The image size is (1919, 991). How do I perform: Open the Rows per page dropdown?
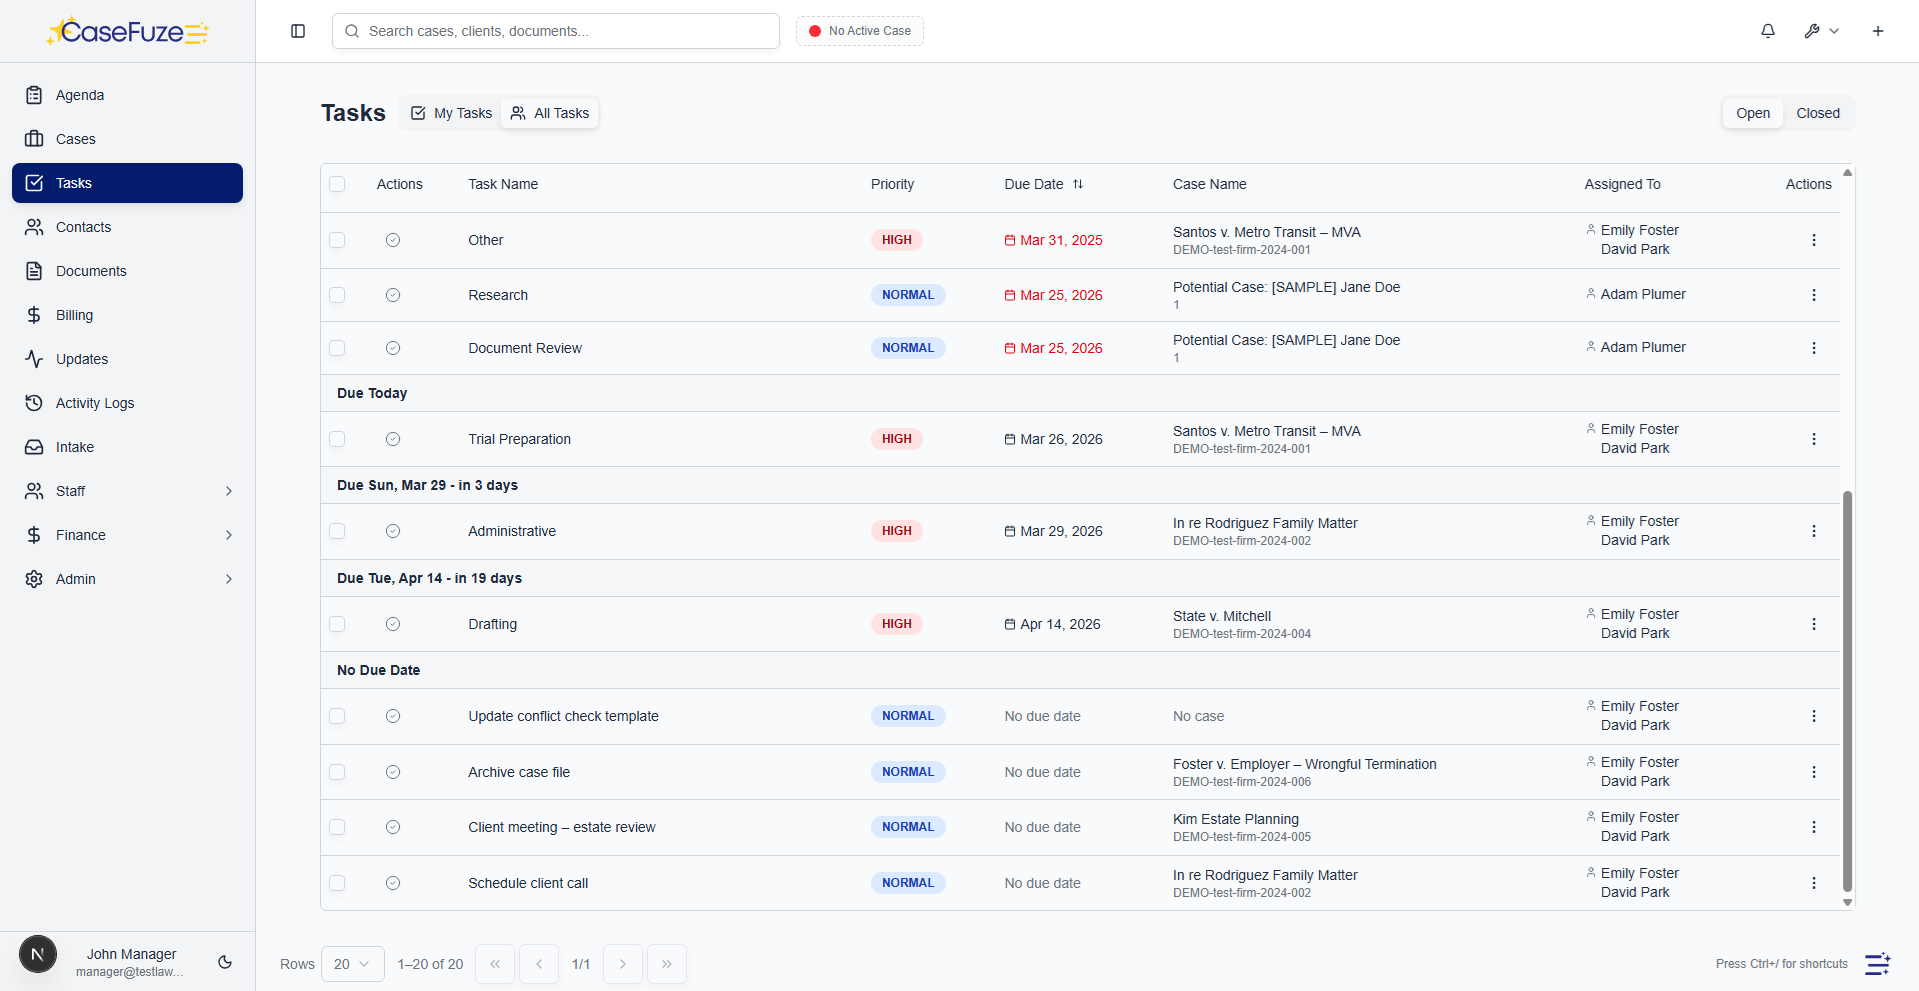(352, 964)
